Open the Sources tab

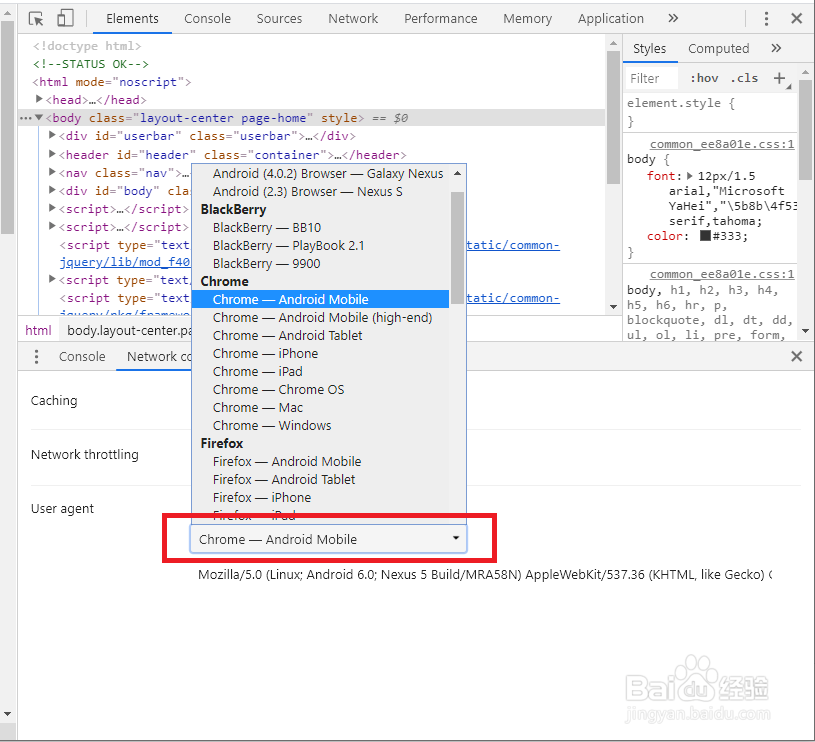[279, 19]
